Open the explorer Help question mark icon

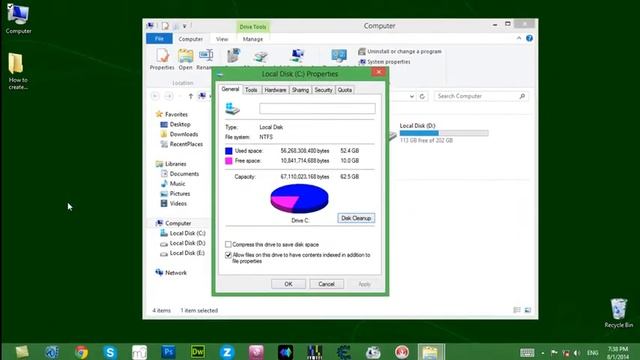(529, 38)
